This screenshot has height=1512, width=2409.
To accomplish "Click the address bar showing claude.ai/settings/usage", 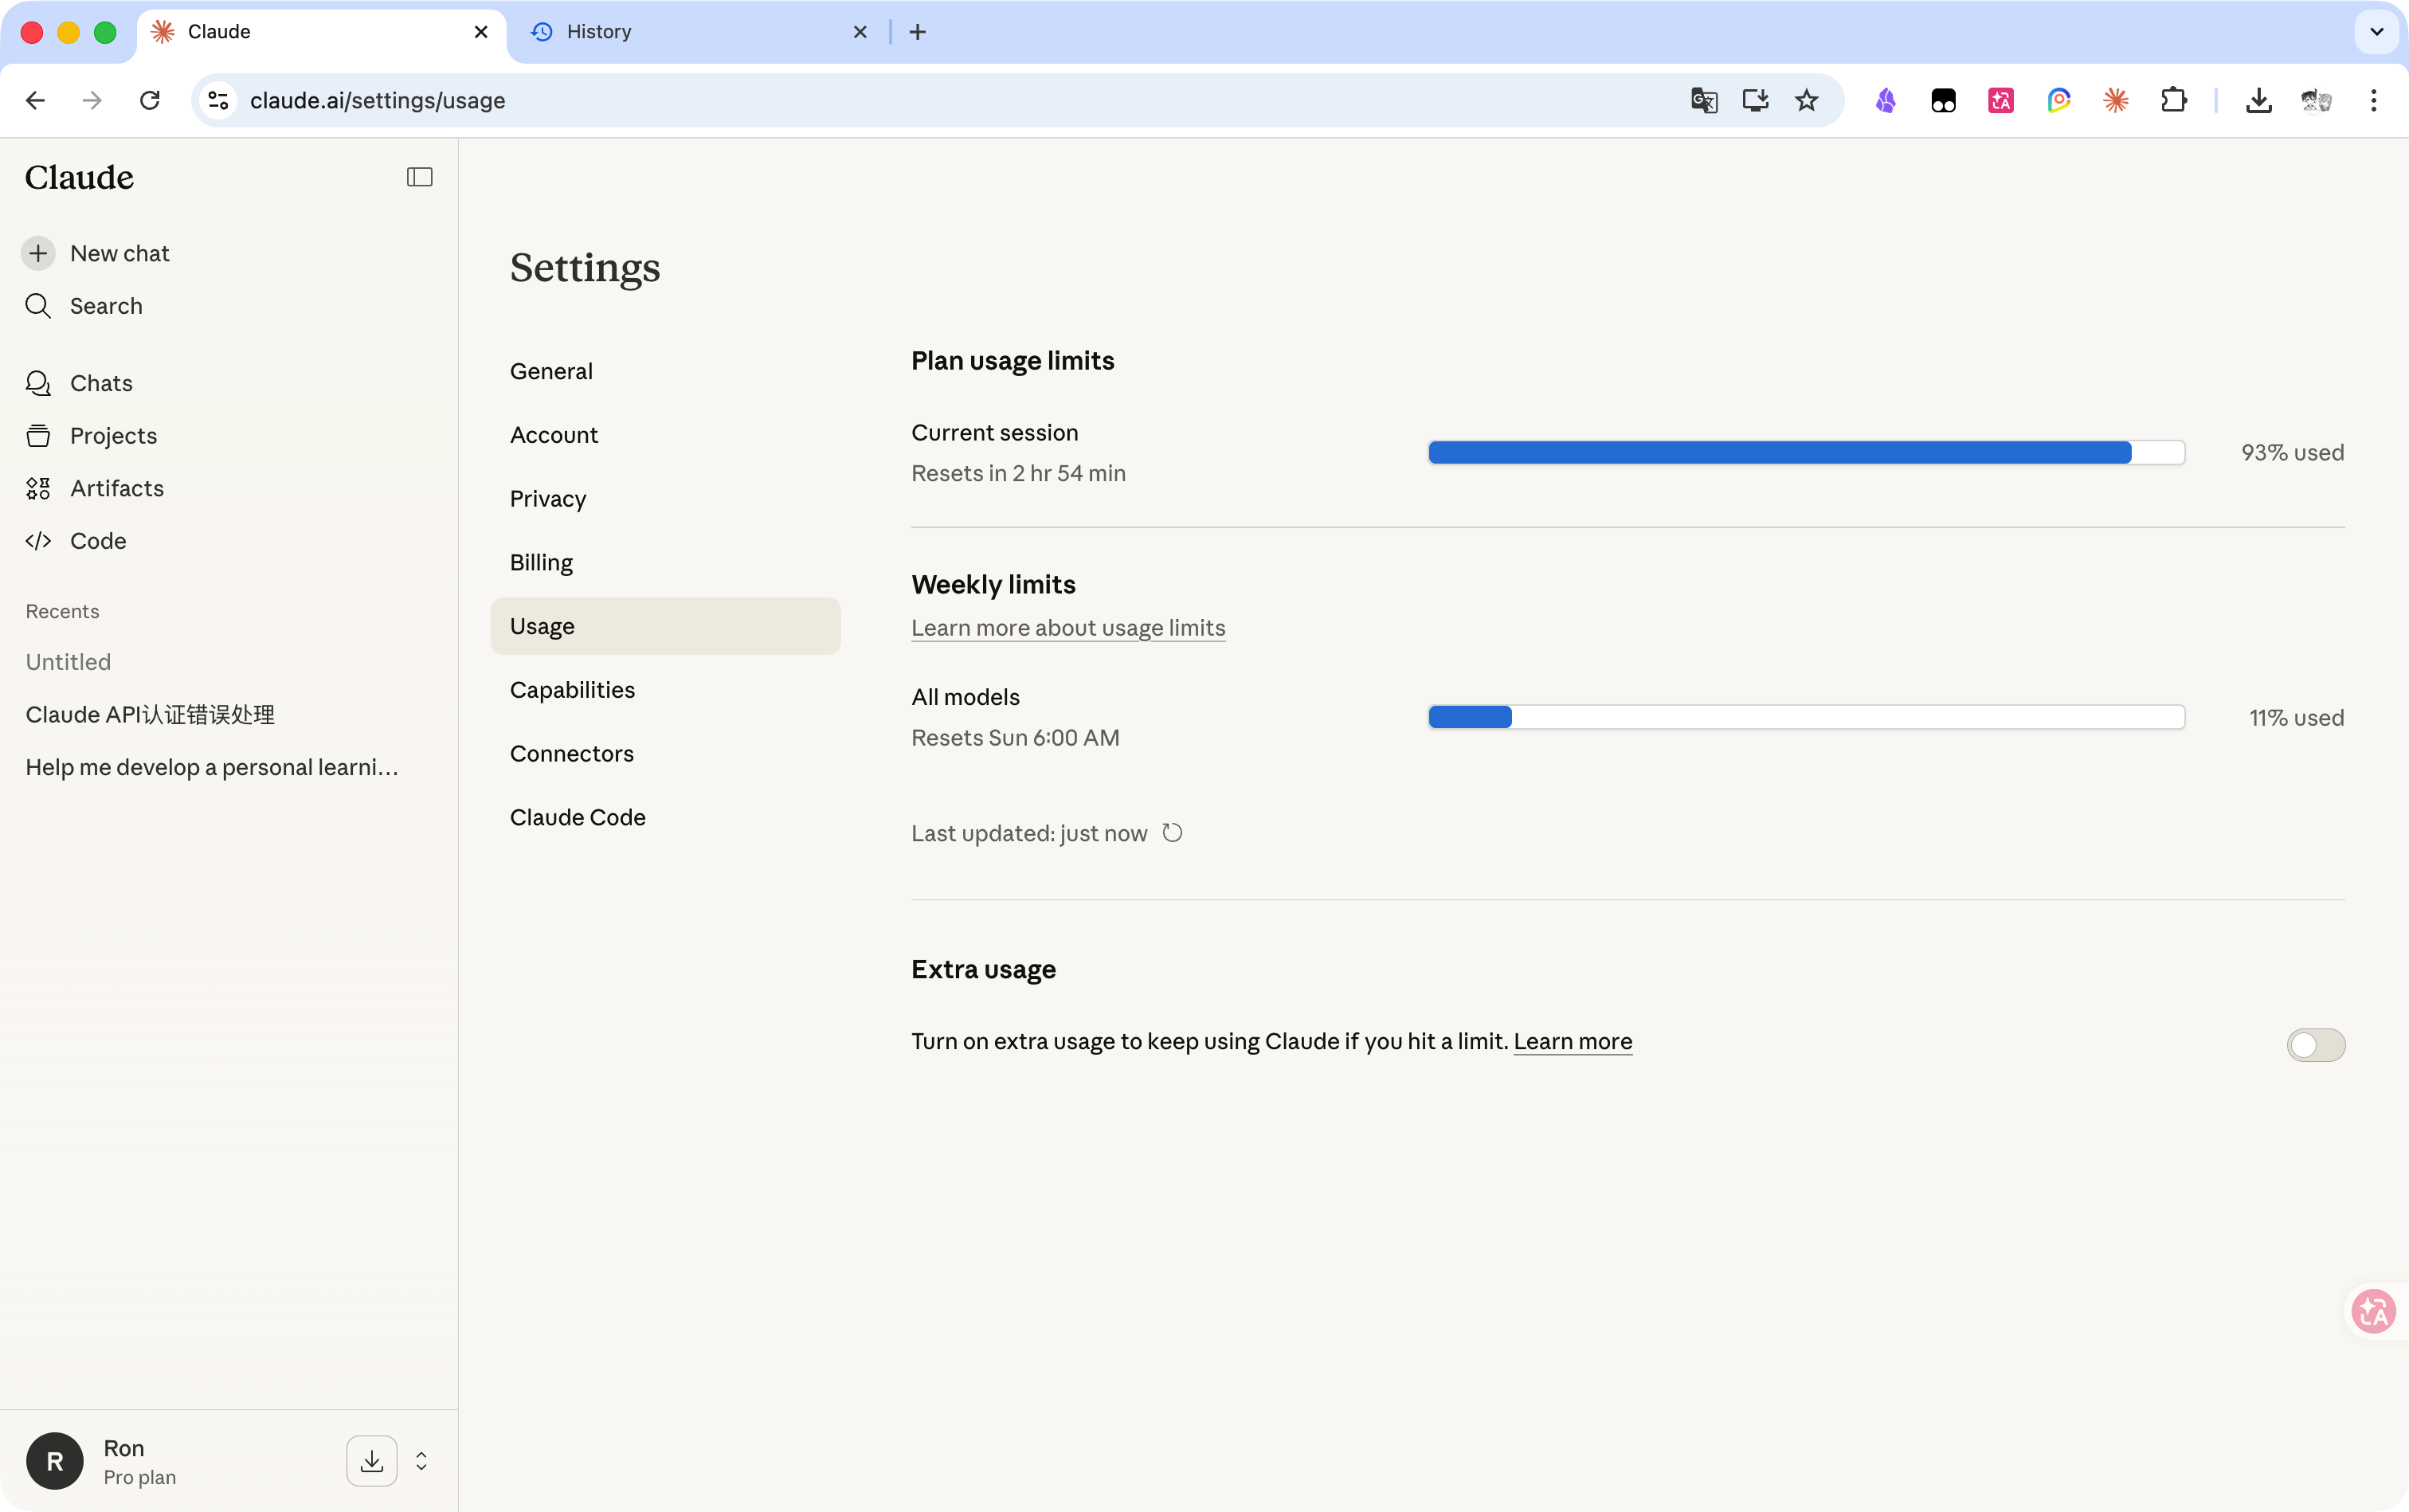I will (950, 100).
